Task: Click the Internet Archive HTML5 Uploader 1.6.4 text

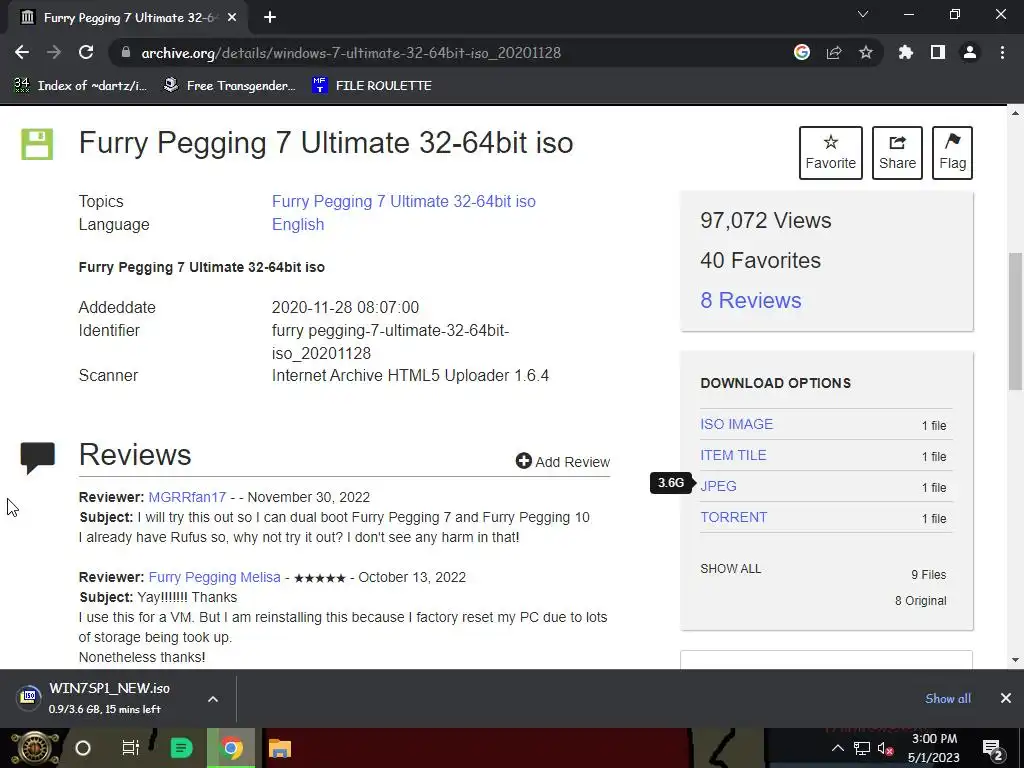Action: 410,376
